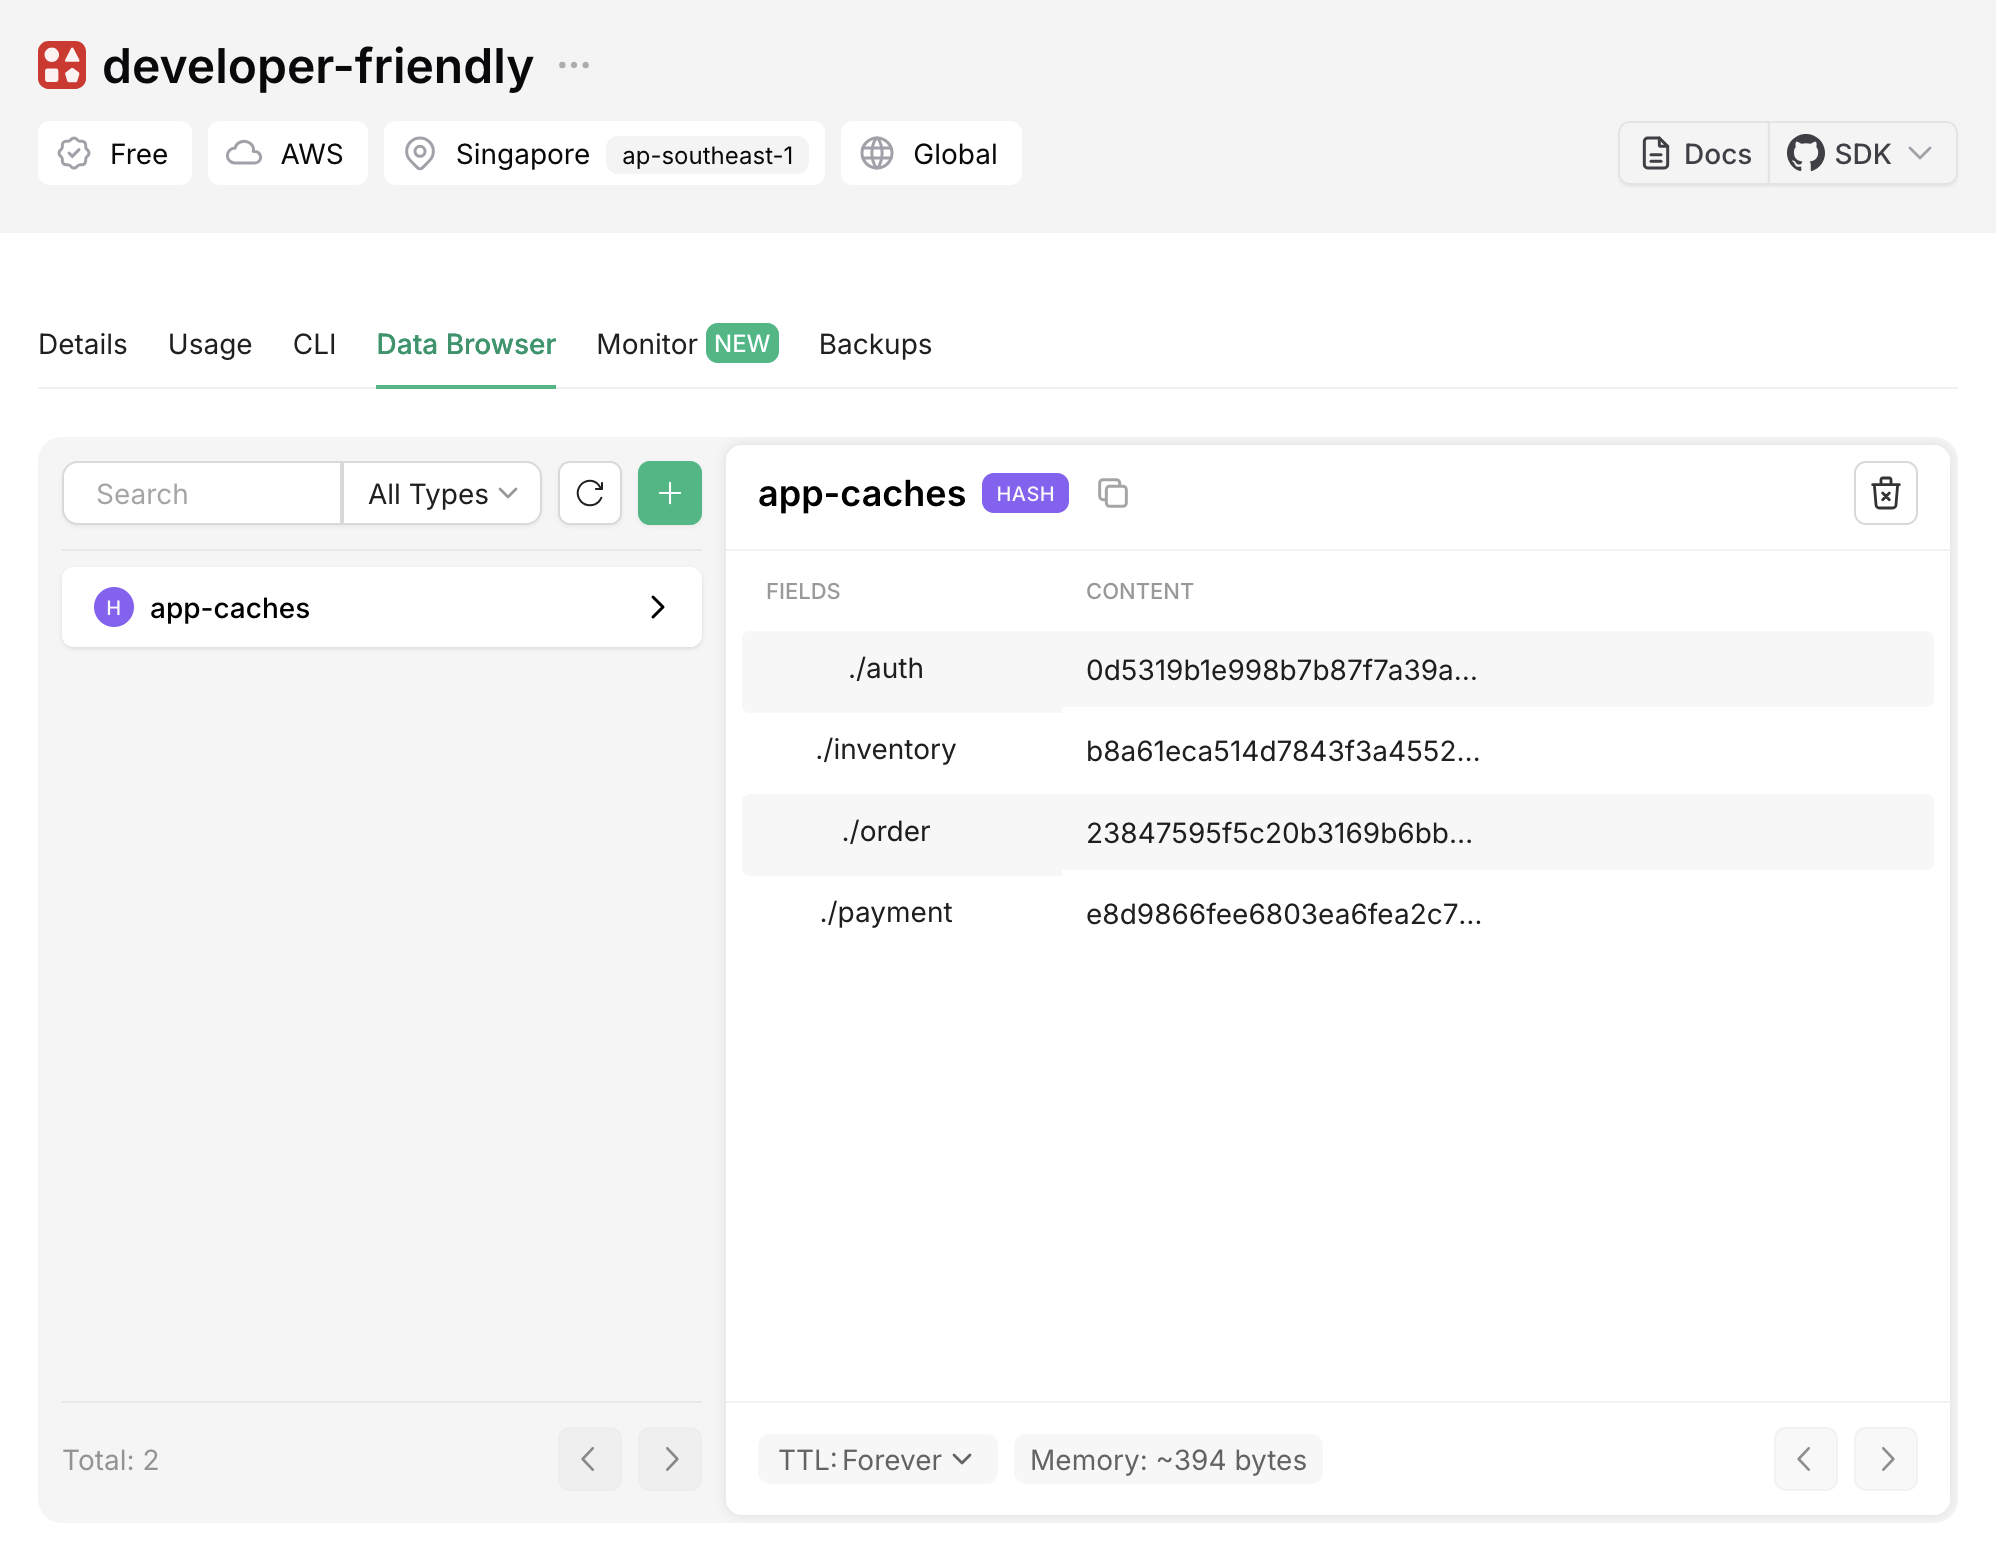Select the app-caches key in list
Image resolution: width=1996 pixels, height=1542 pixels.
[x=381, y=607]
